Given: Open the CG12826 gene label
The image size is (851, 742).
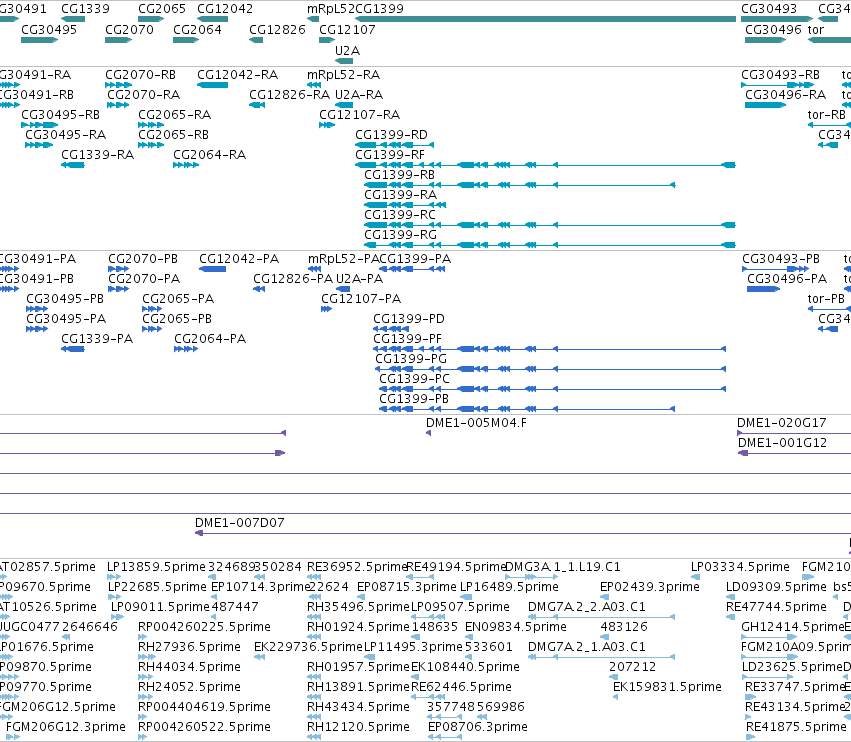Looking at the screenshot, I should point(277,30).
